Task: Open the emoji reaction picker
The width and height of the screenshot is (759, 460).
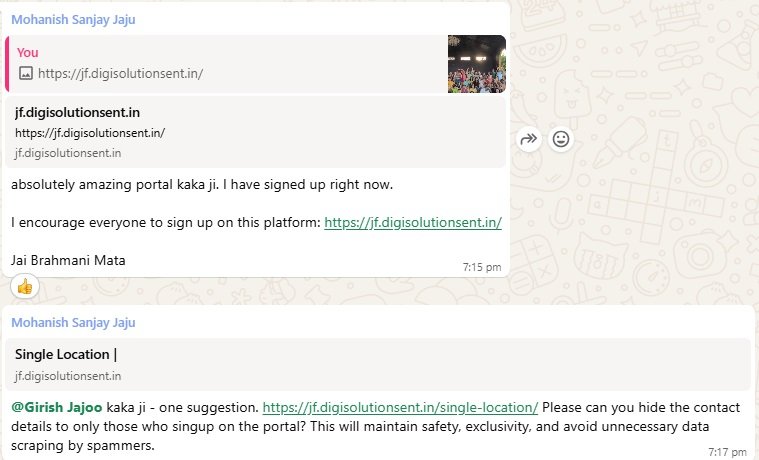Action: 561,140
